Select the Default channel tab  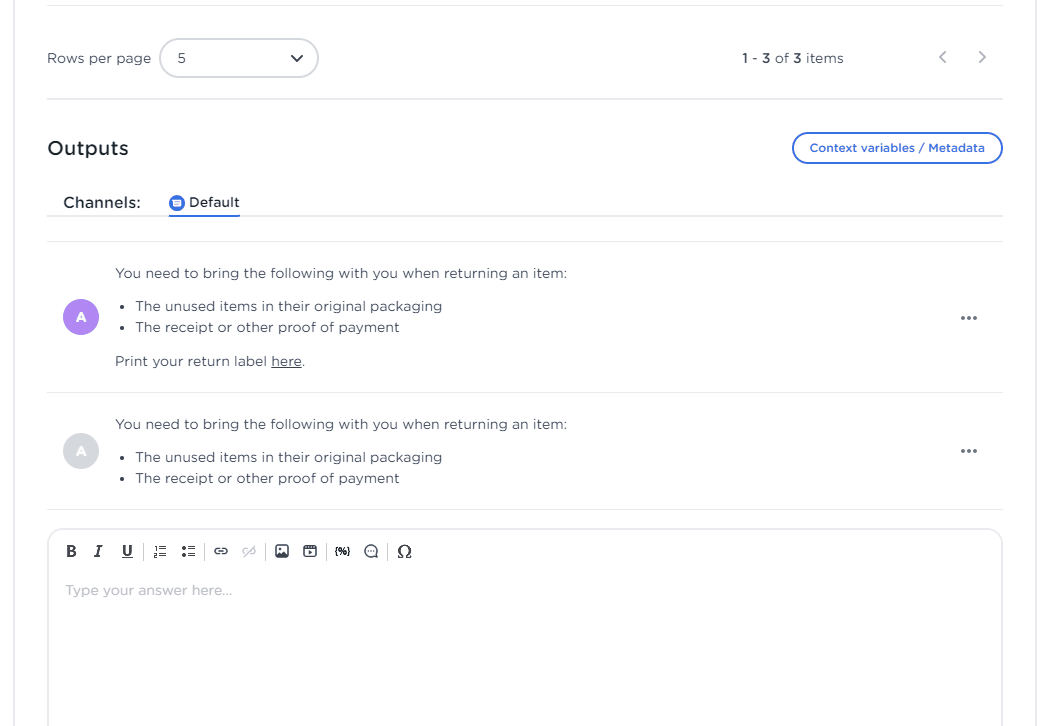pos(204,202)
